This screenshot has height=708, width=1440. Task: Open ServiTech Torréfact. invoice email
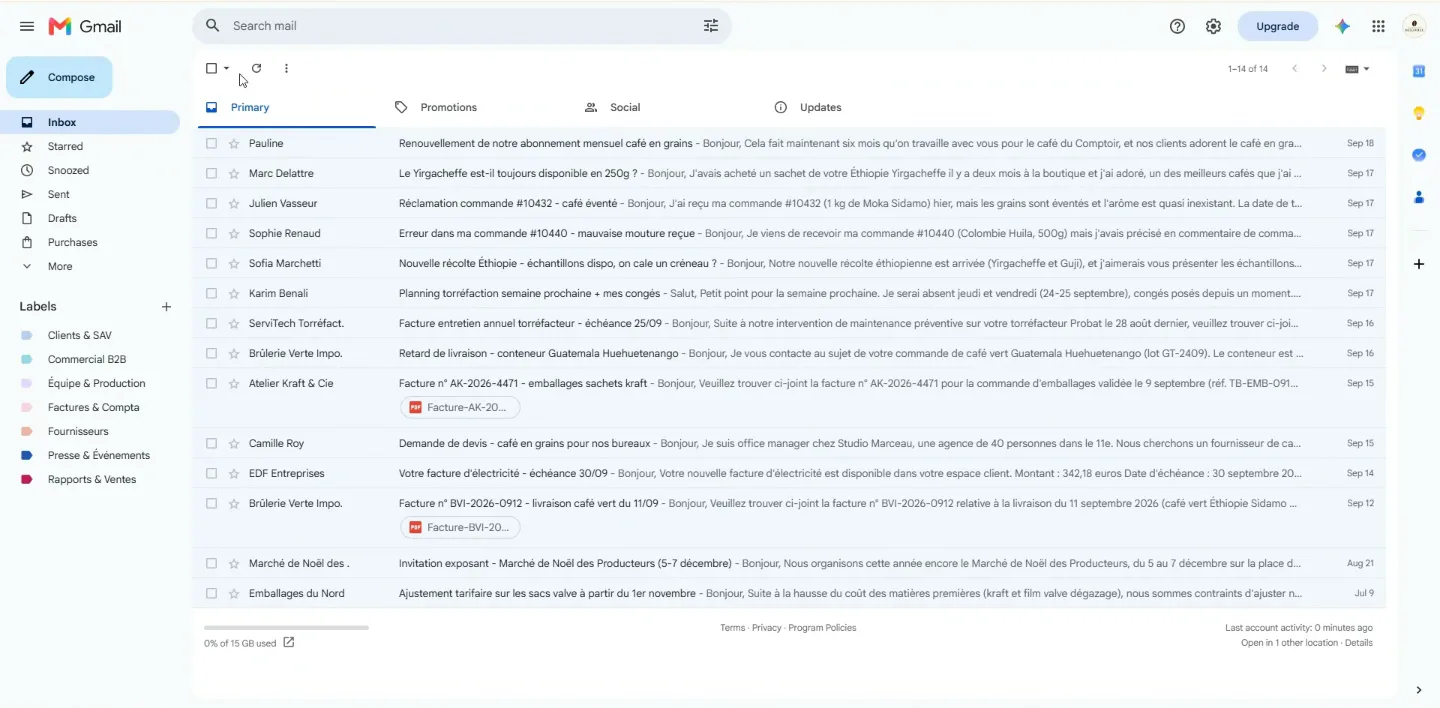click(790, 323)
